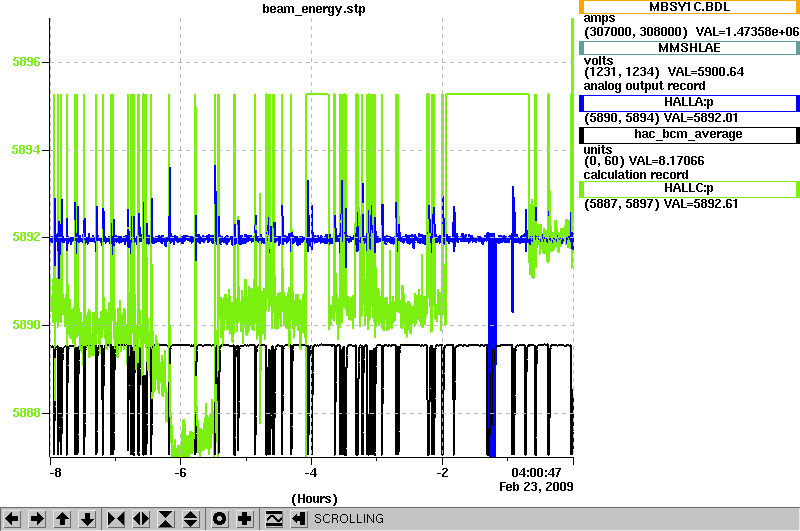The image size is (800, 531).
Task: Zoom out horizontally on time axis
Action: click(x=141, y=519)
